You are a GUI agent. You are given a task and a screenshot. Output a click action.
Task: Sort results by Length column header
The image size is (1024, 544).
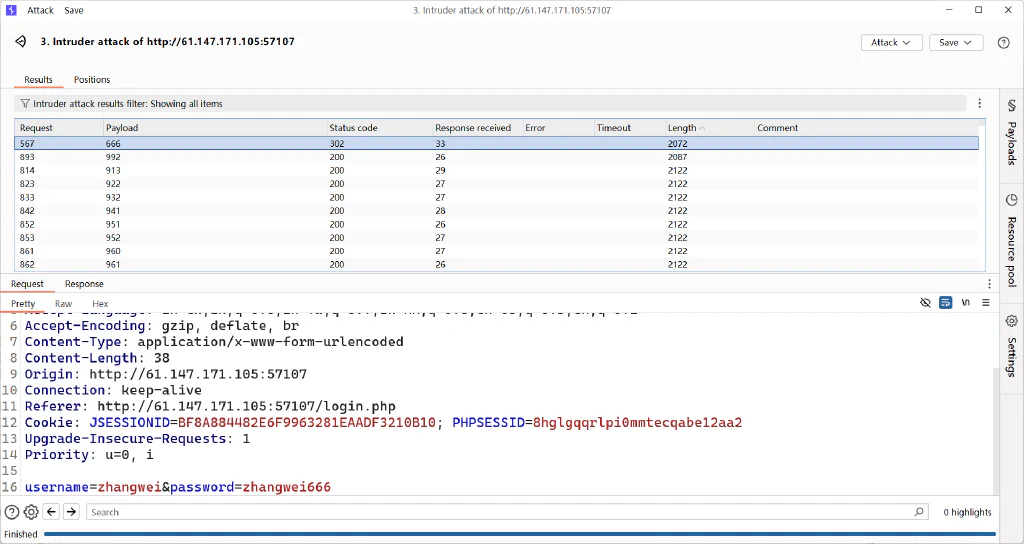(x=709, y=128)
